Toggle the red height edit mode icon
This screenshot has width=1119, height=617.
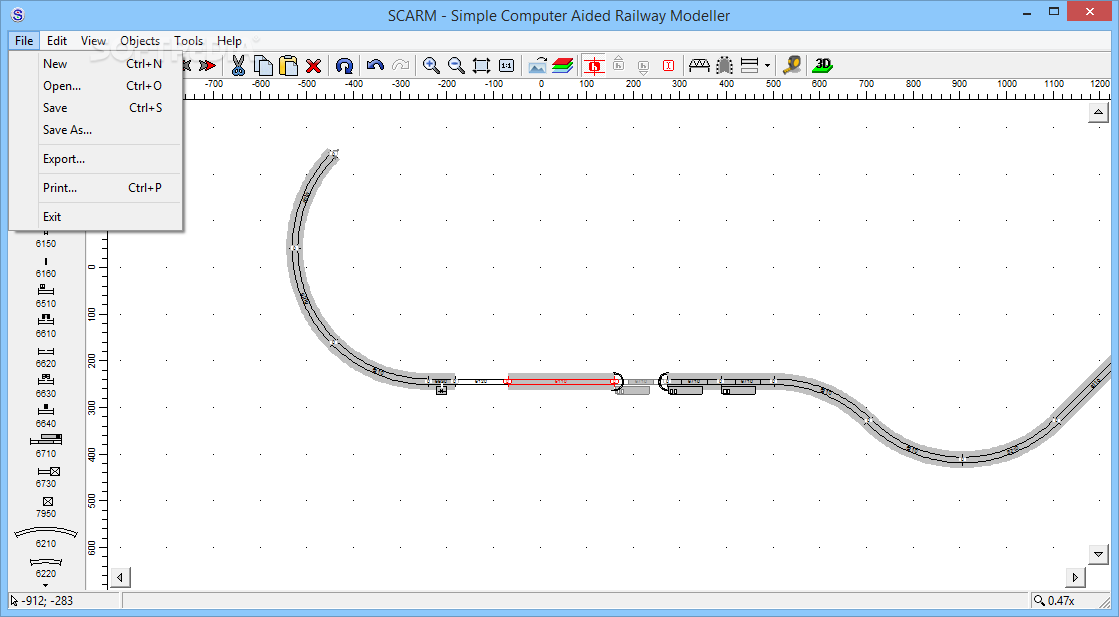click(594, 66)
